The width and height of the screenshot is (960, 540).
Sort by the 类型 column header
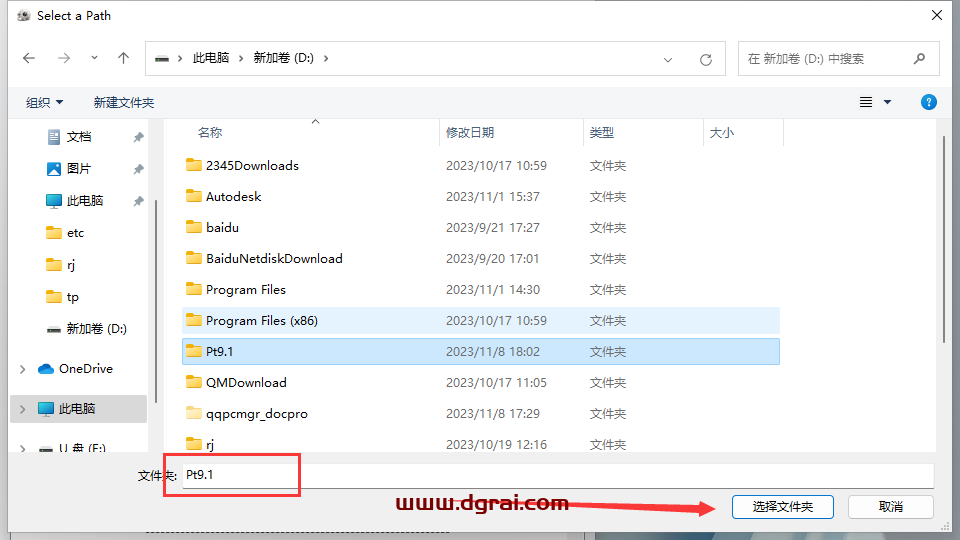click(601, 133)
